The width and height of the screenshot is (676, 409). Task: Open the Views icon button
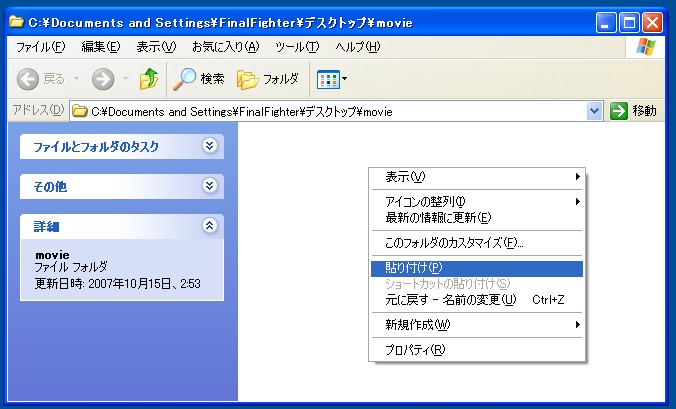click(x=328, y=79)
